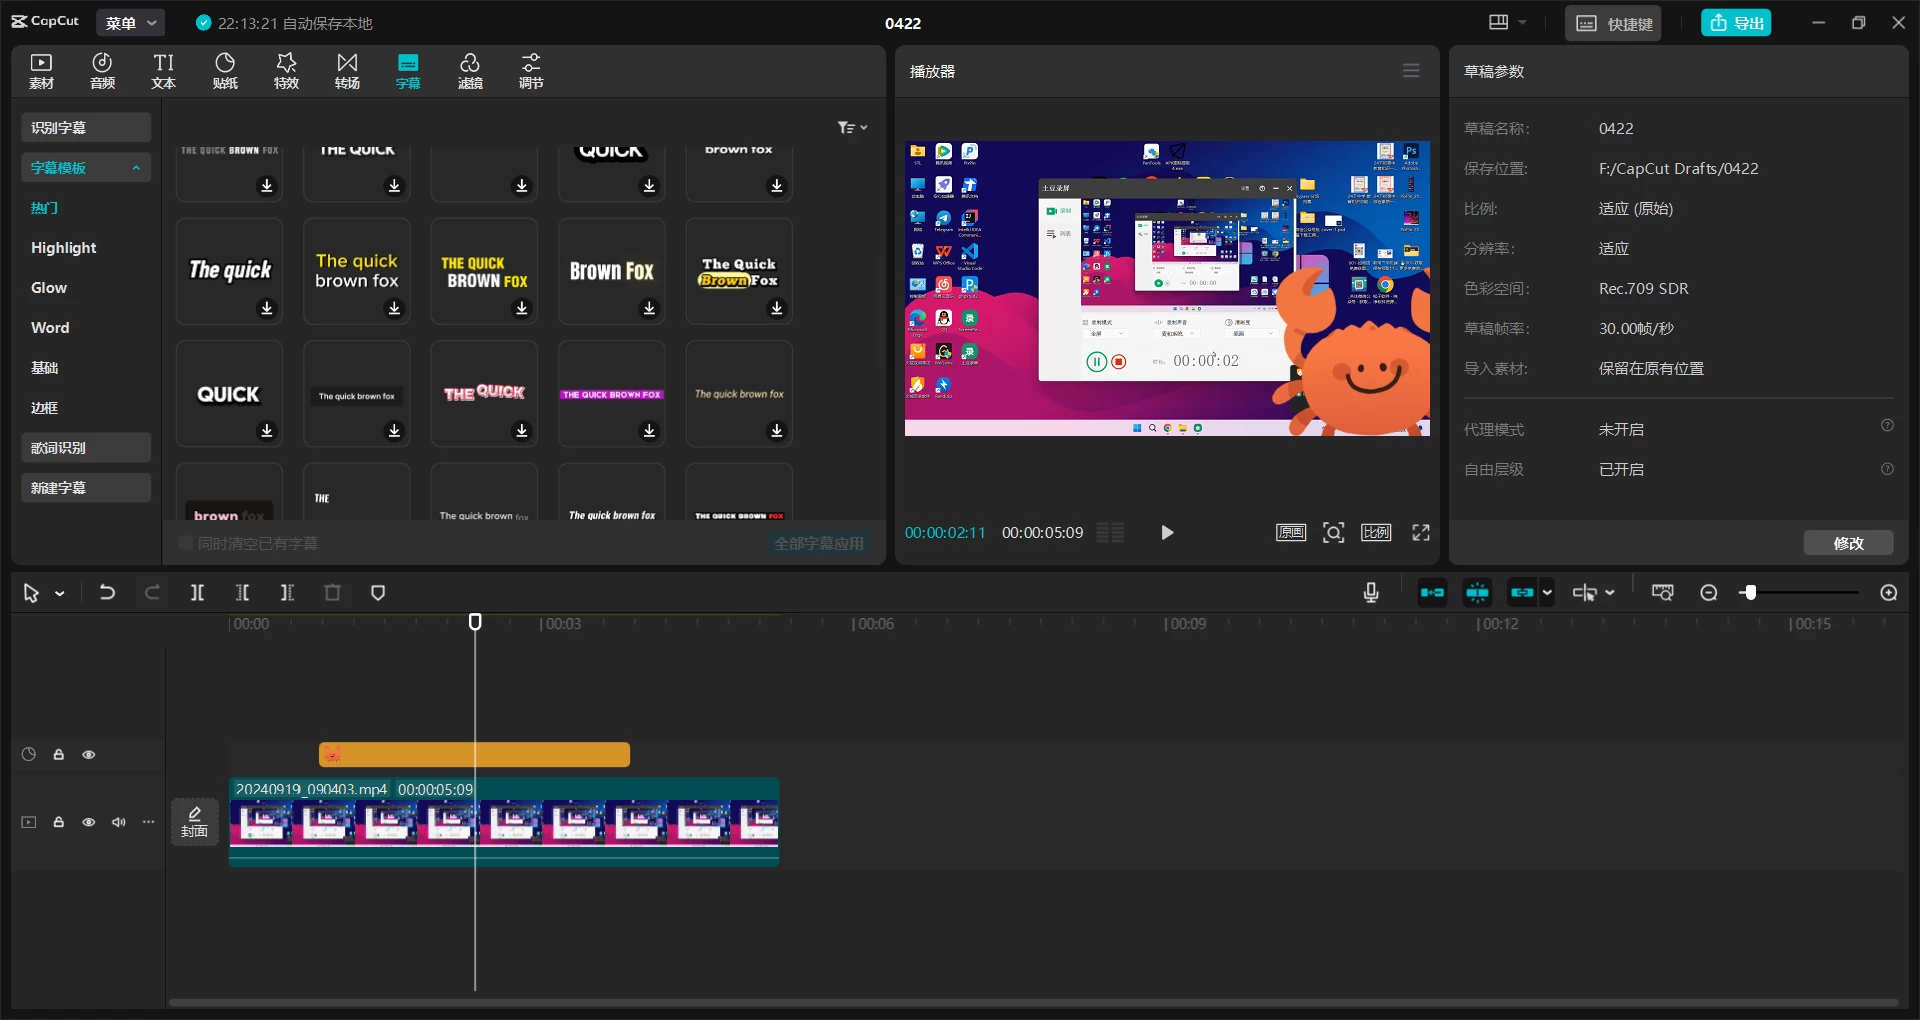
Task: Lock the caption track
Action: (x=59, y=755)
